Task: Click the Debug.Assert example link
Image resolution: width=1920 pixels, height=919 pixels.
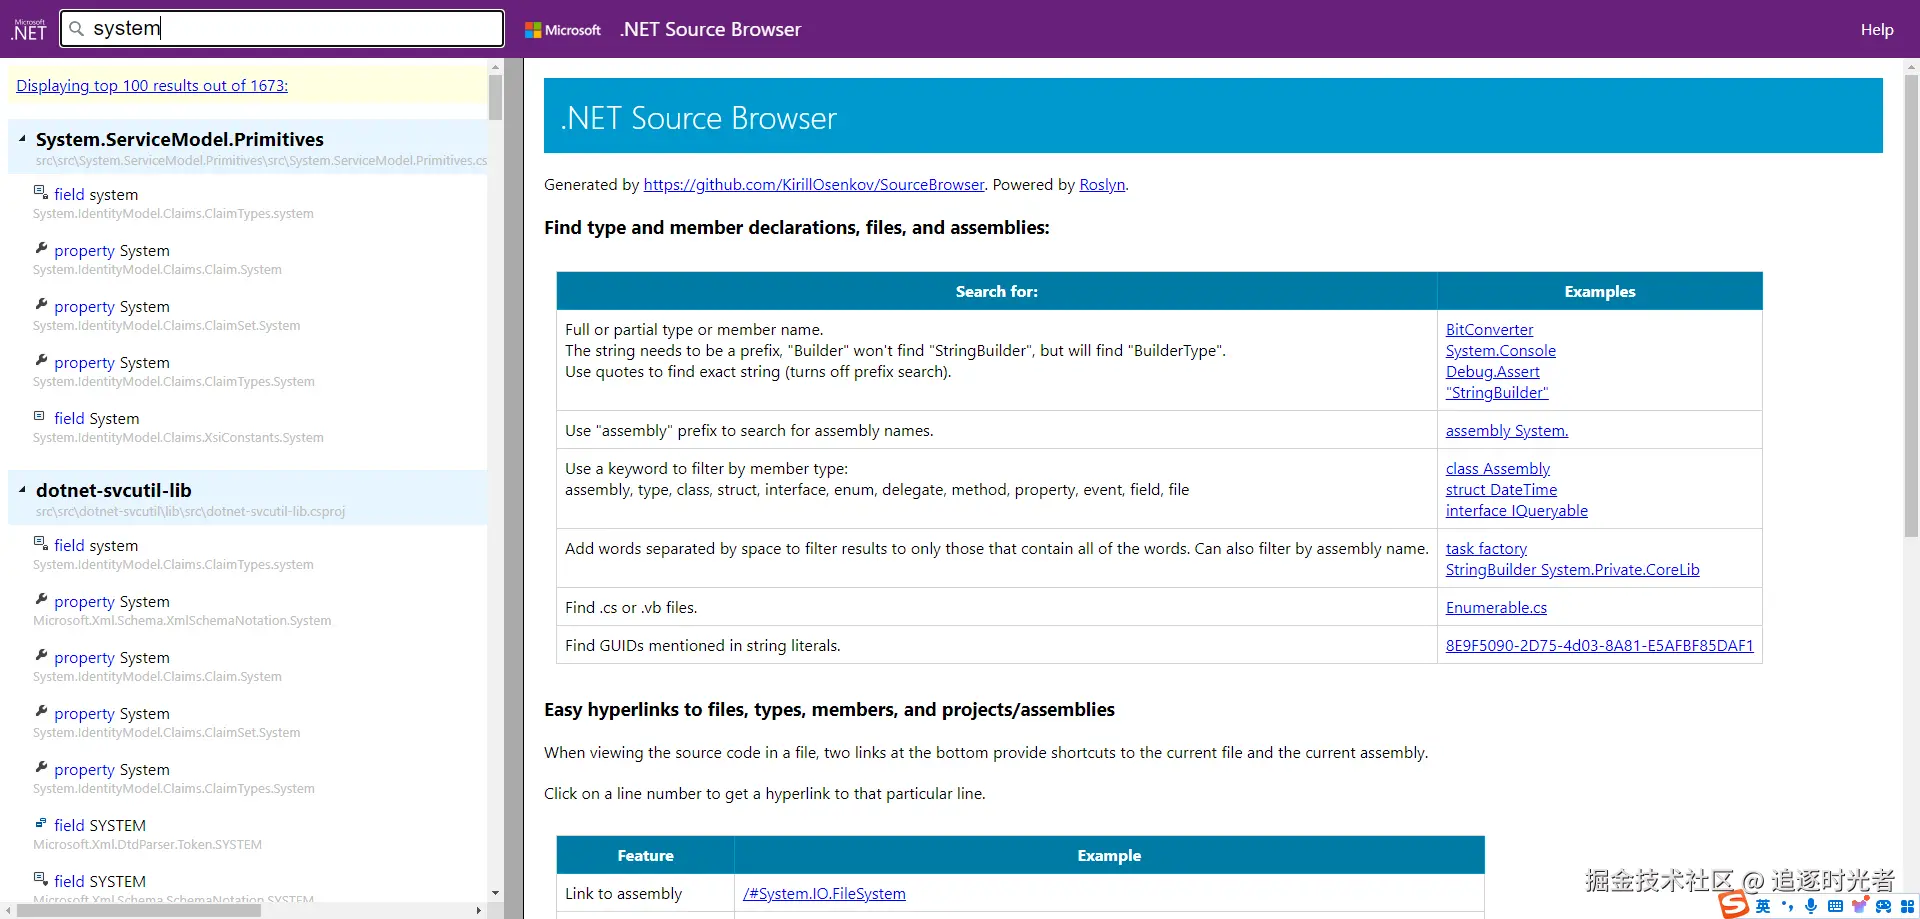Action: click(x=1493, y=372)
